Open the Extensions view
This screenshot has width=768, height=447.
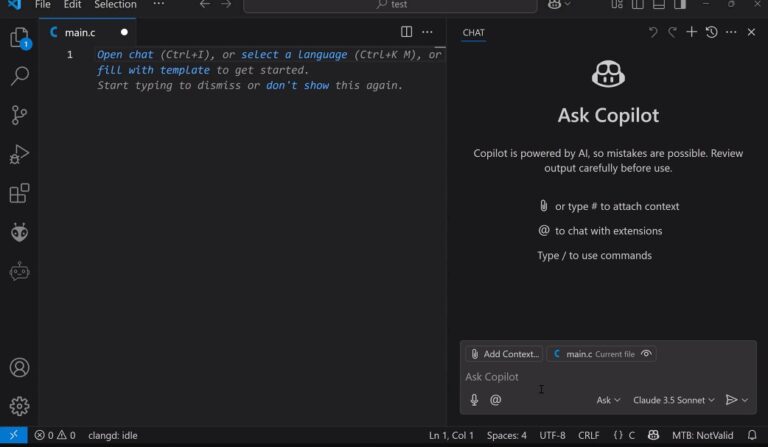(19, 193)
